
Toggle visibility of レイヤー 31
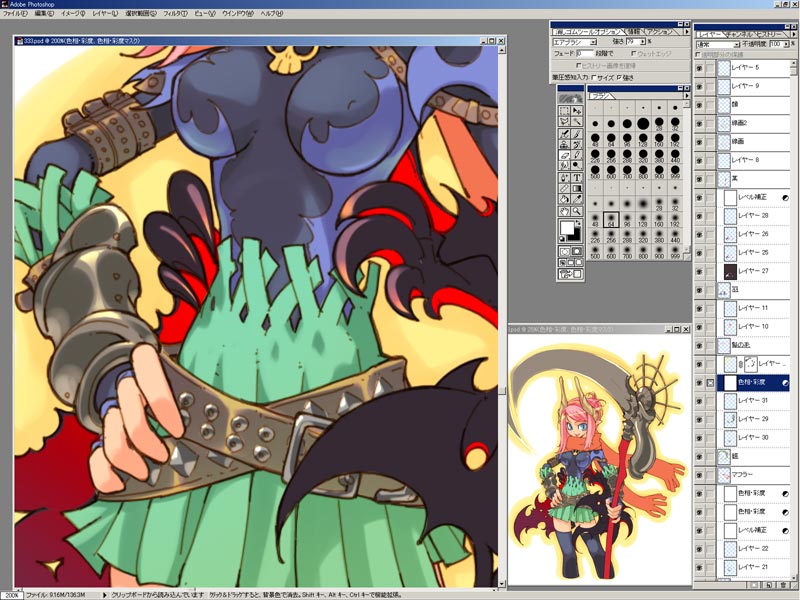point(699,401)
